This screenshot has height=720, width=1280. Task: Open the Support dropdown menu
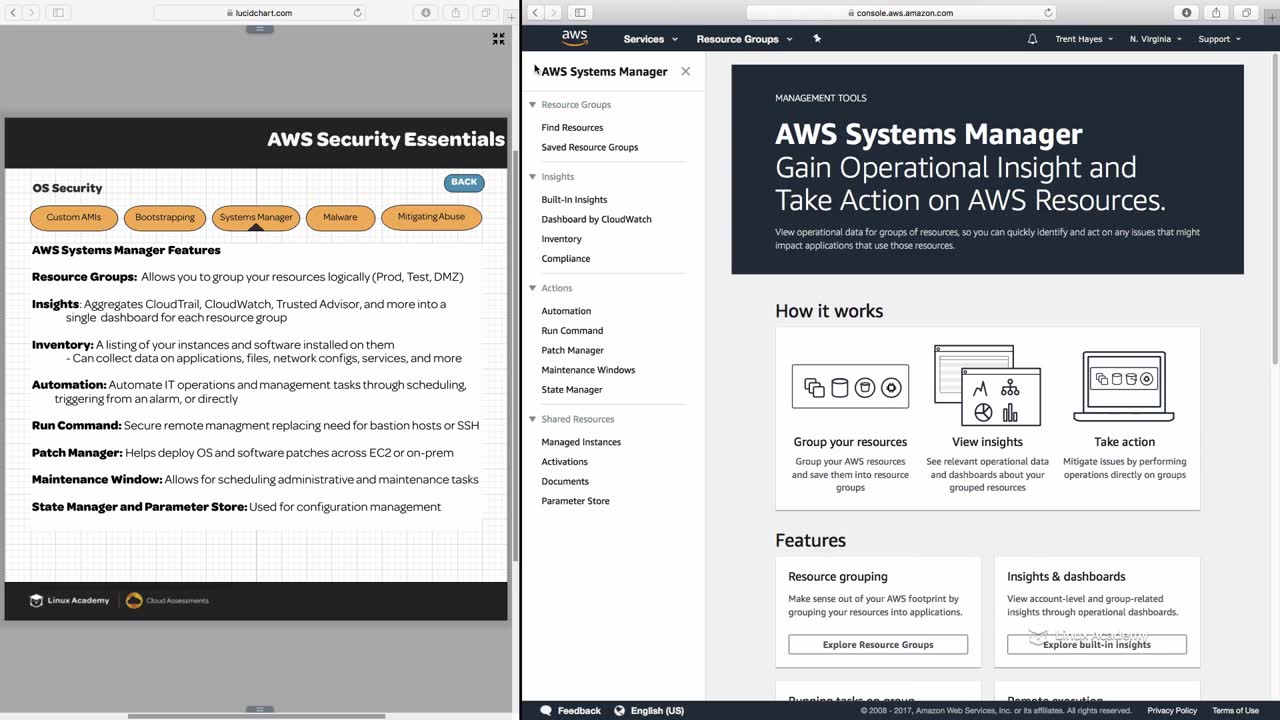pos(1219,39)
